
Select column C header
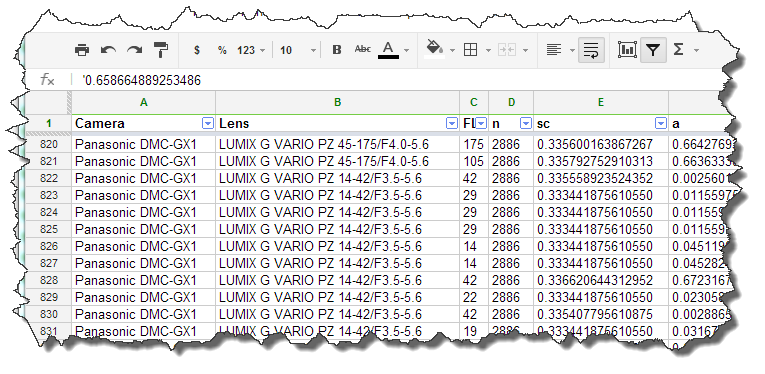click(x=474, y=102)
